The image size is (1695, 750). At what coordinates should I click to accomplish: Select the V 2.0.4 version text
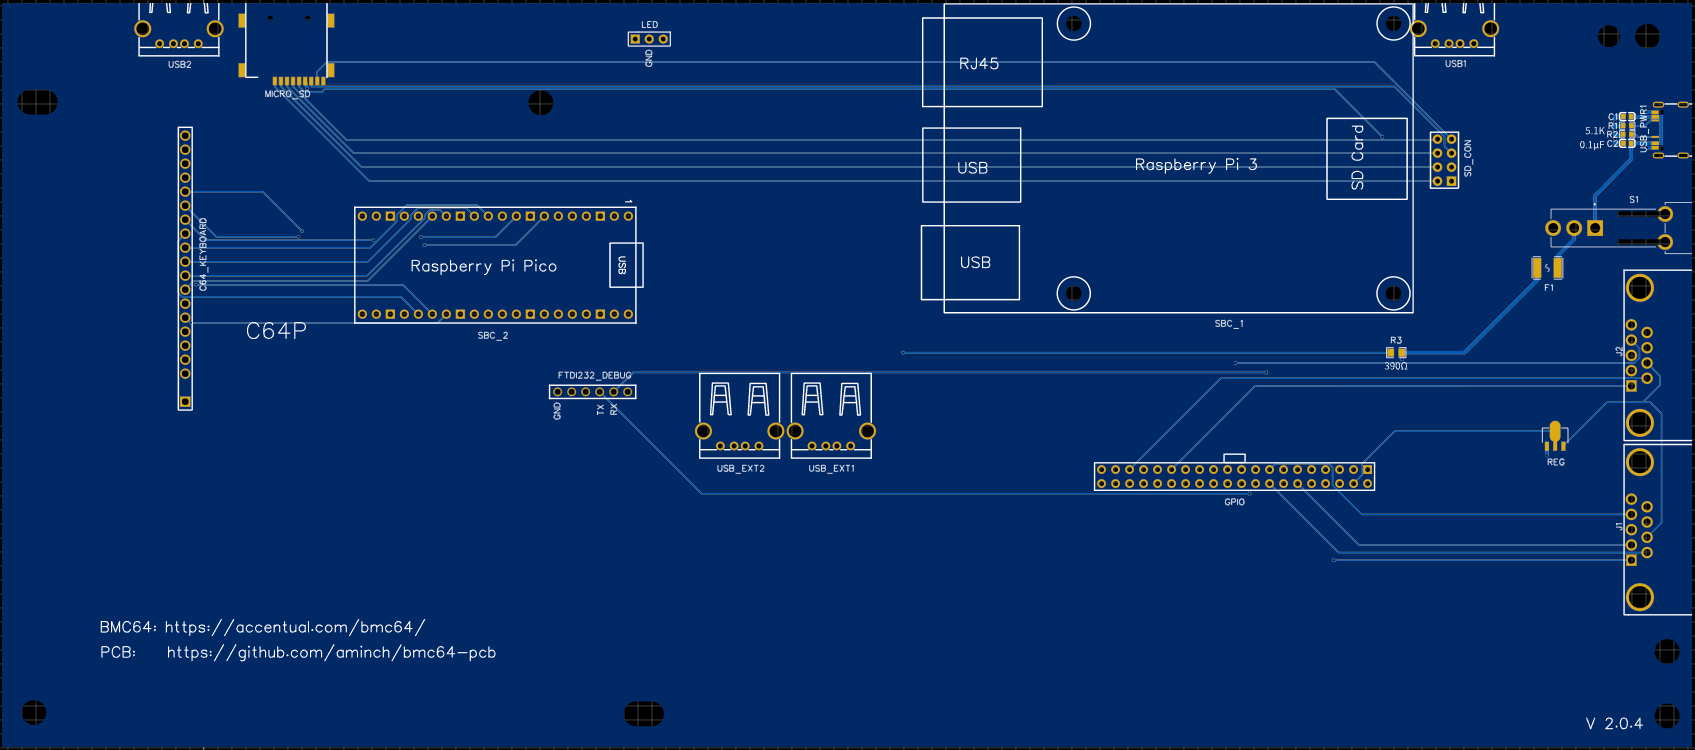[1614, 723]
